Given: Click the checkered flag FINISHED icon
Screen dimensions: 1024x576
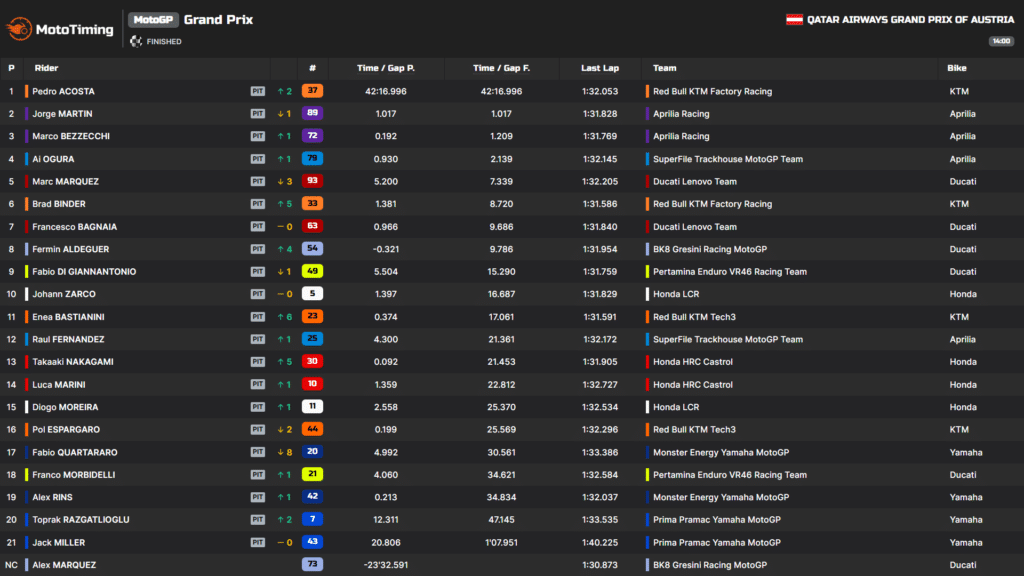Looking at the screenshot, I should pyautogui.click(x=136, y=41).
